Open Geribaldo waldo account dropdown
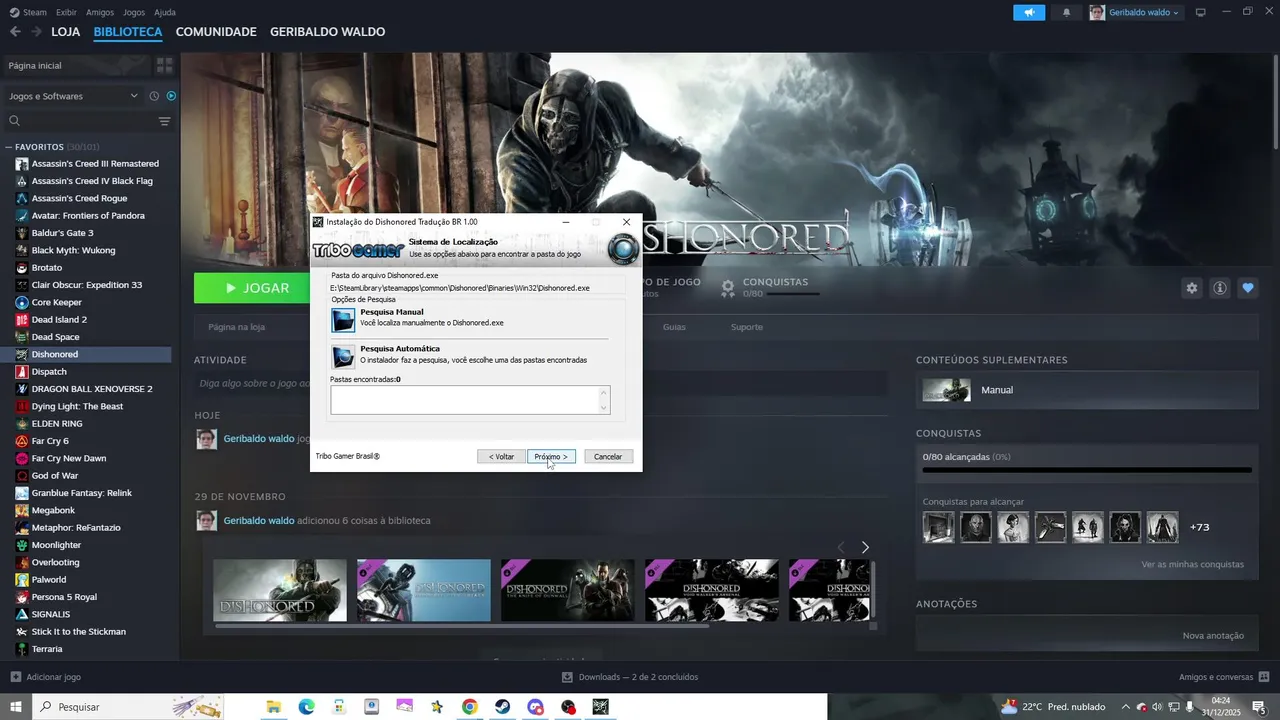The height and width of the screenshot is (720, 1280). click(1135, 12)
